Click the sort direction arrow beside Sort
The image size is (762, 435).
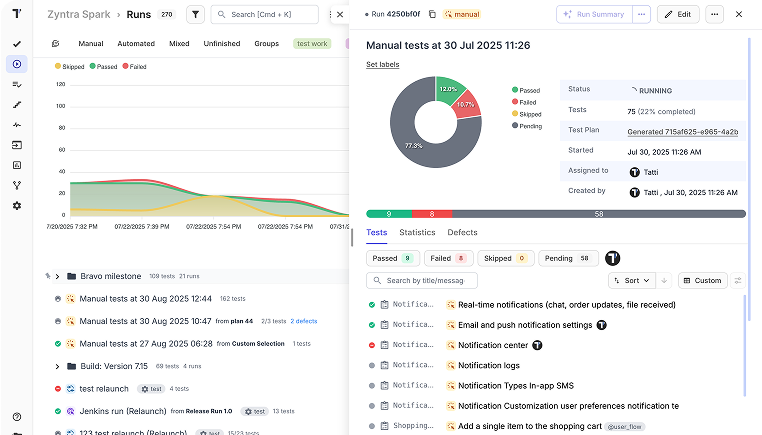664,281
